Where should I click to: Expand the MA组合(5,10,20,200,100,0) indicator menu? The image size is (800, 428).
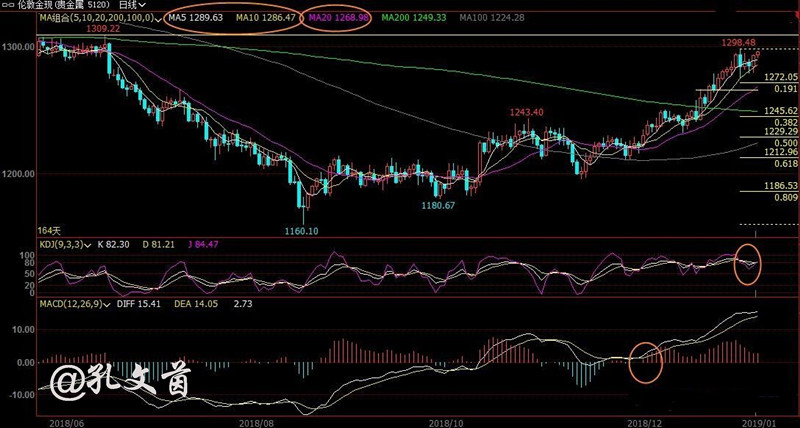pos(101,18)
